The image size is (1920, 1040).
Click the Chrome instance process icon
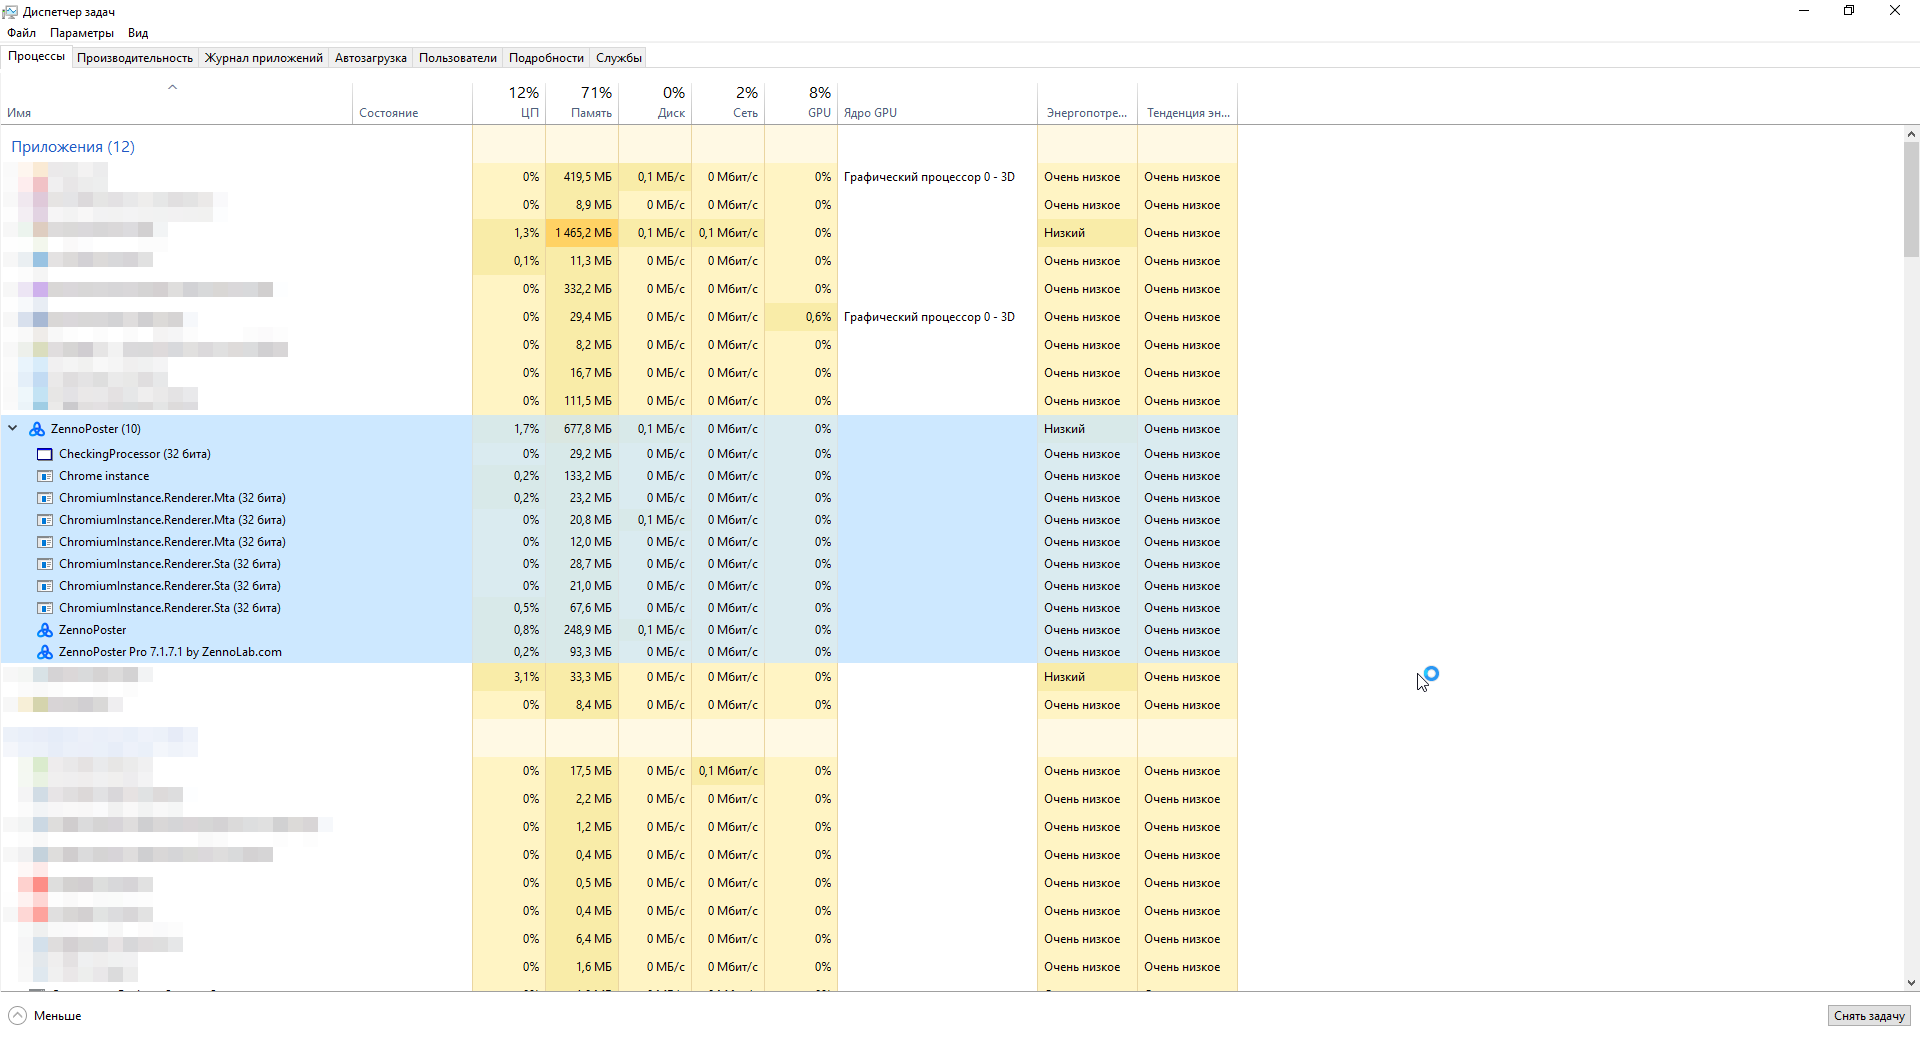45,476
